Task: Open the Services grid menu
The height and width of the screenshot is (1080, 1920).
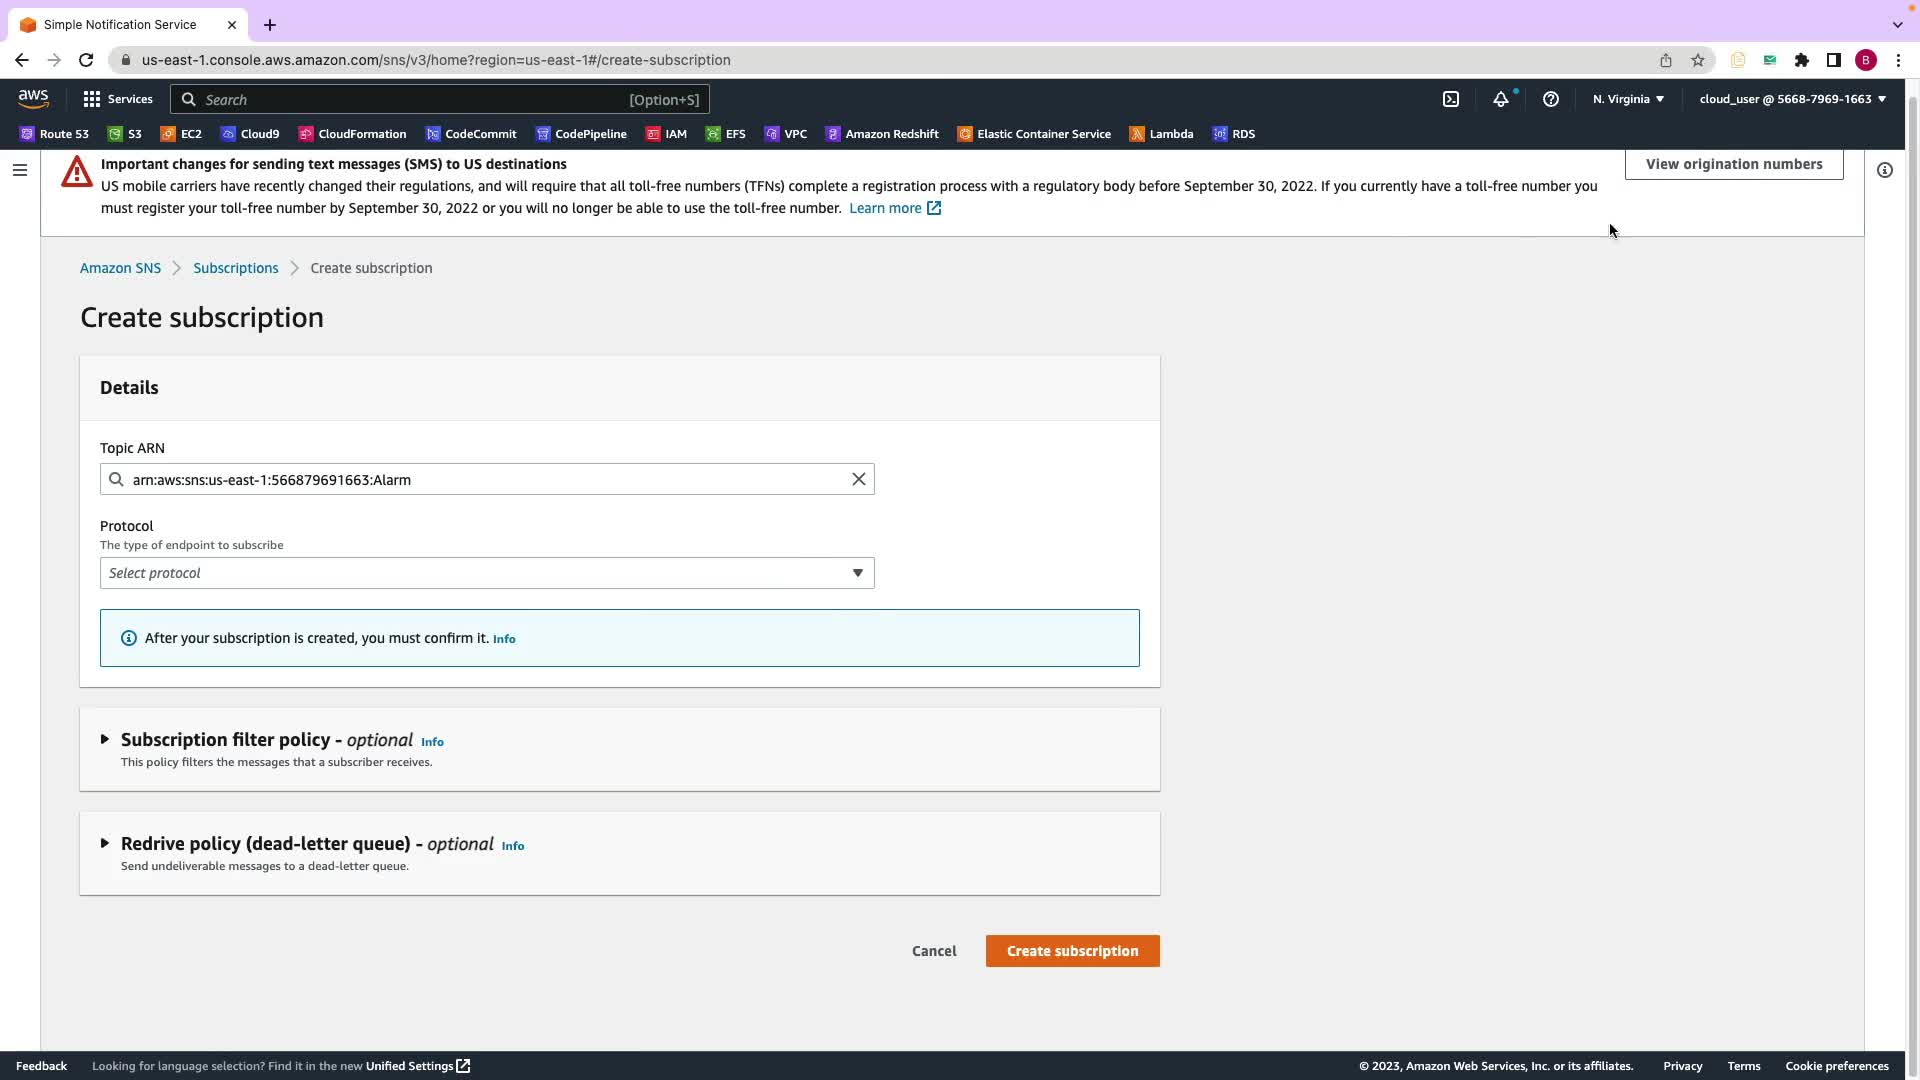Action: (x=117, y=99)
